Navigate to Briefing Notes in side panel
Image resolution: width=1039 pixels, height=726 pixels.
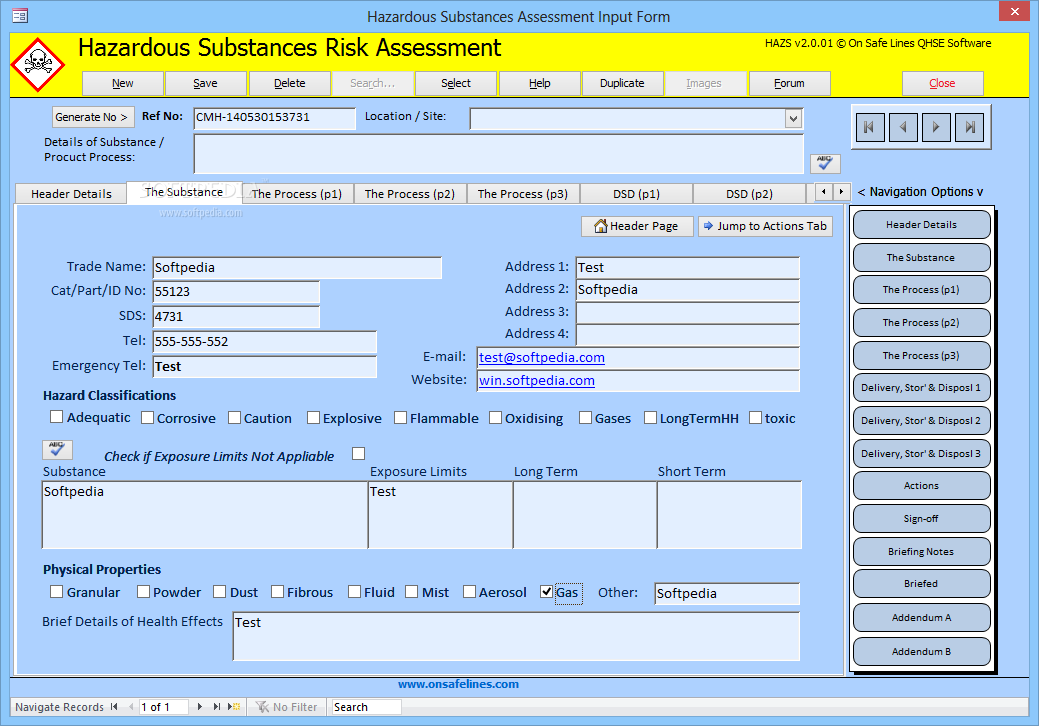coord(921,551)
